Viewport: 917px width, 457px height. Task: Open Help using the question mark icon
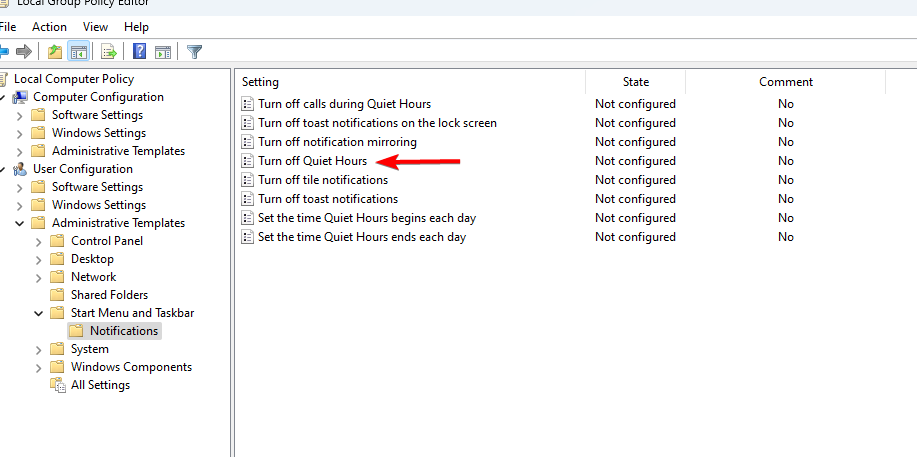(x=140, y=52)
